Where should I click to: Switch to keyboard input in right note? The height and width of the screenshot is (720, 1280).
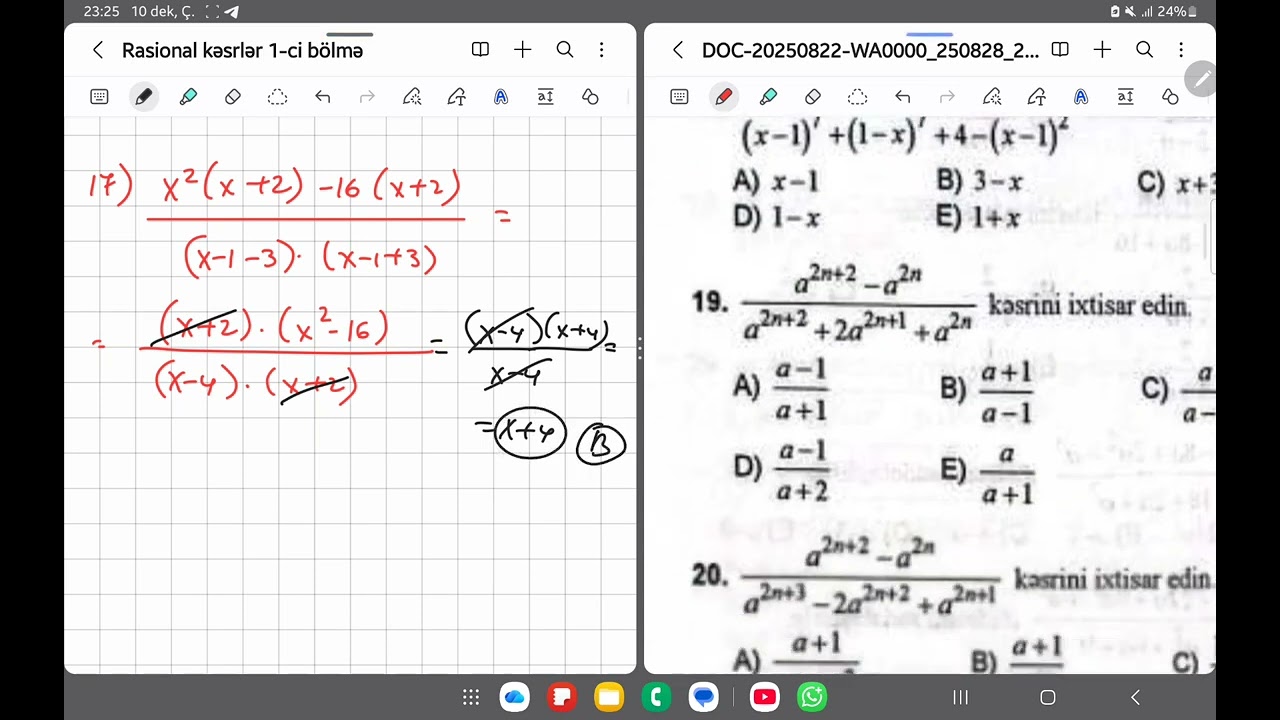pyautogui.click(x=679, y=97)
